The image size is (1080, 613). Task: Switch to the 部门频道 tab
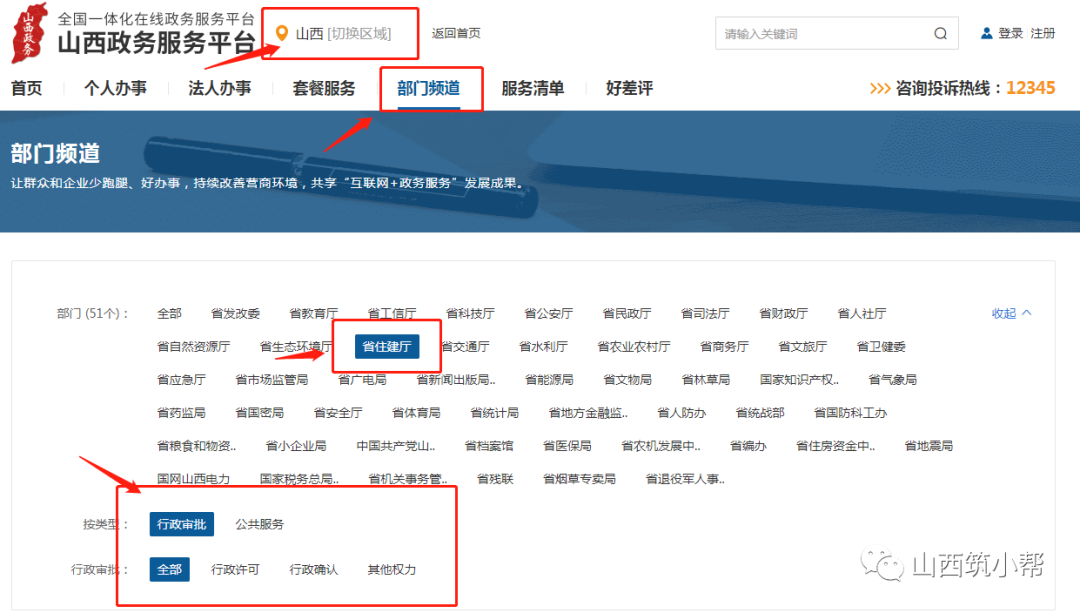tap(431, 88)
